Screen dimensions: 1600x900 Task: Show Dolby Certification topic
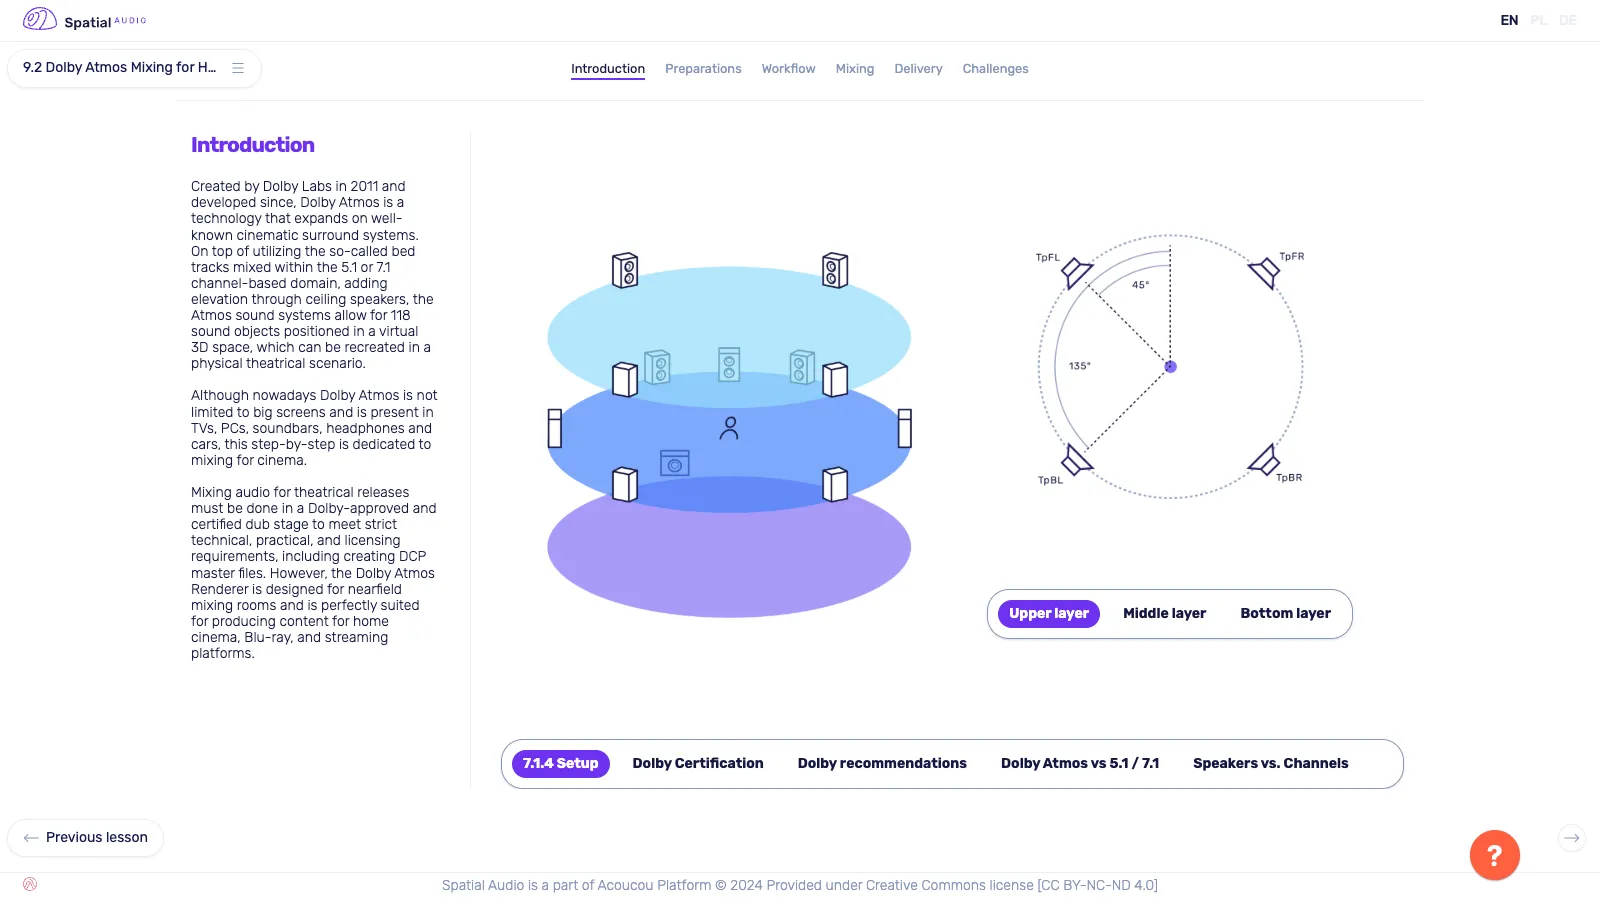tap(698, 764)
